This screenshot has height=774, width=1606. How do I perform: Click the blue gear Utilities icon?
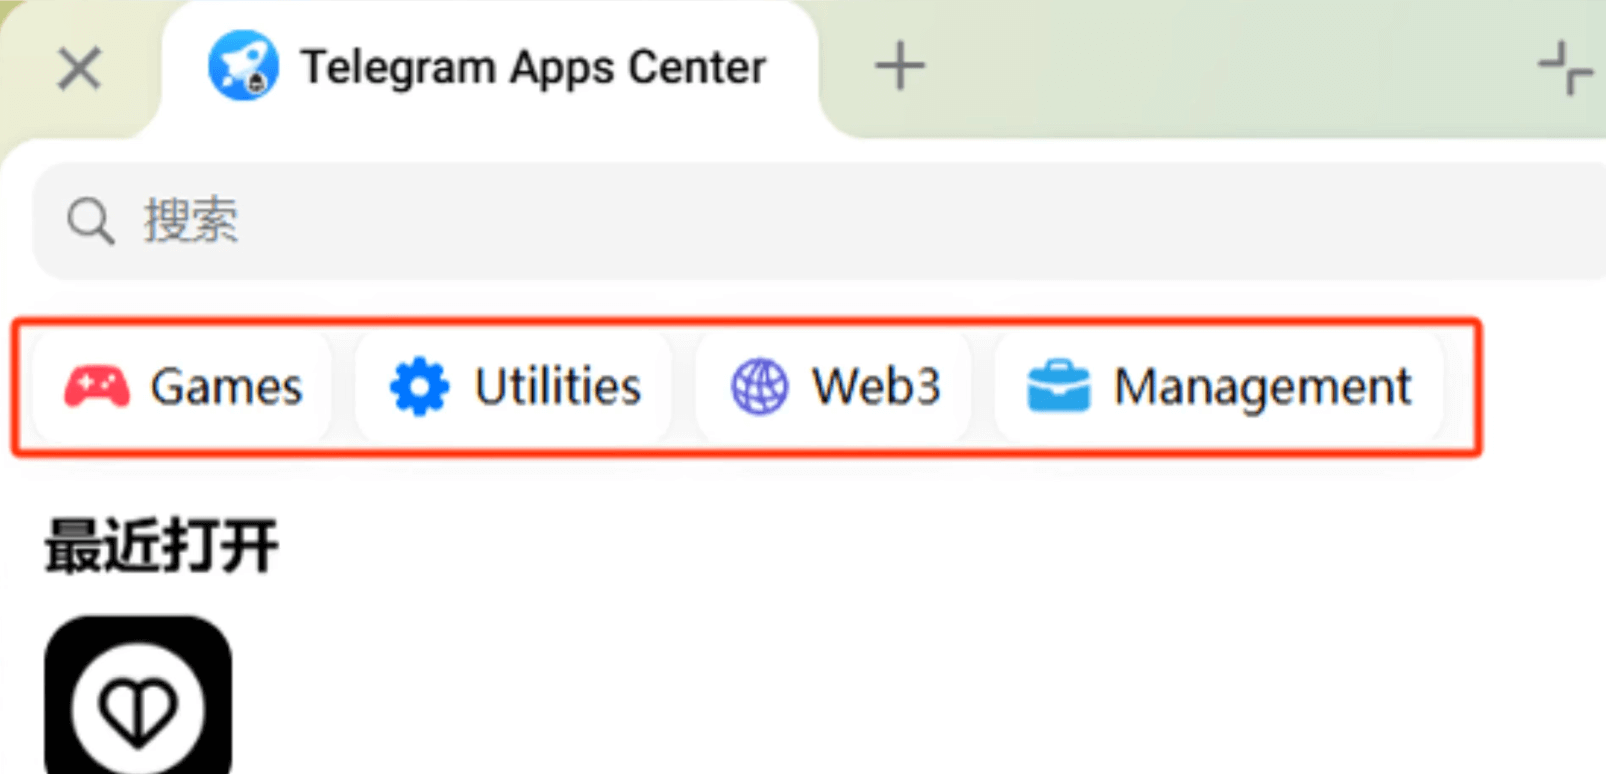tap(419, 387)
